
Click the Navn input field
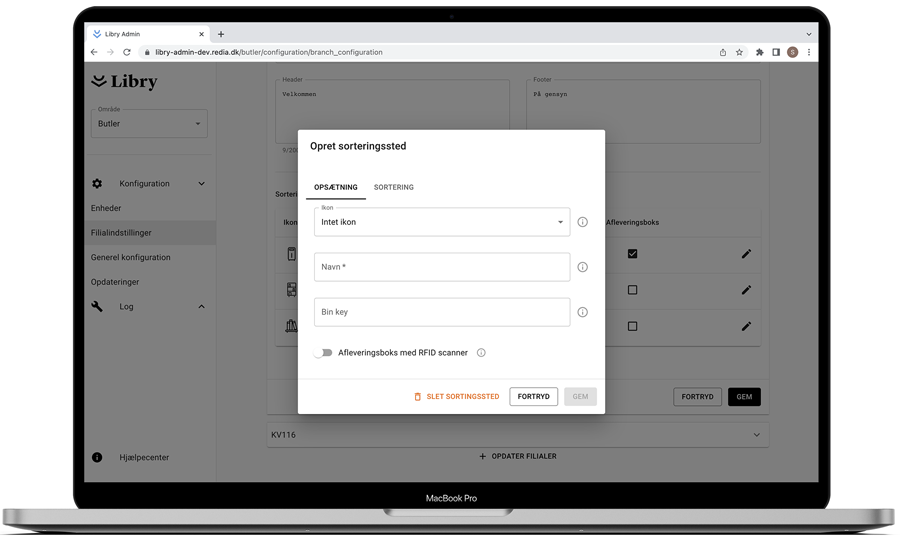(441, 267)
